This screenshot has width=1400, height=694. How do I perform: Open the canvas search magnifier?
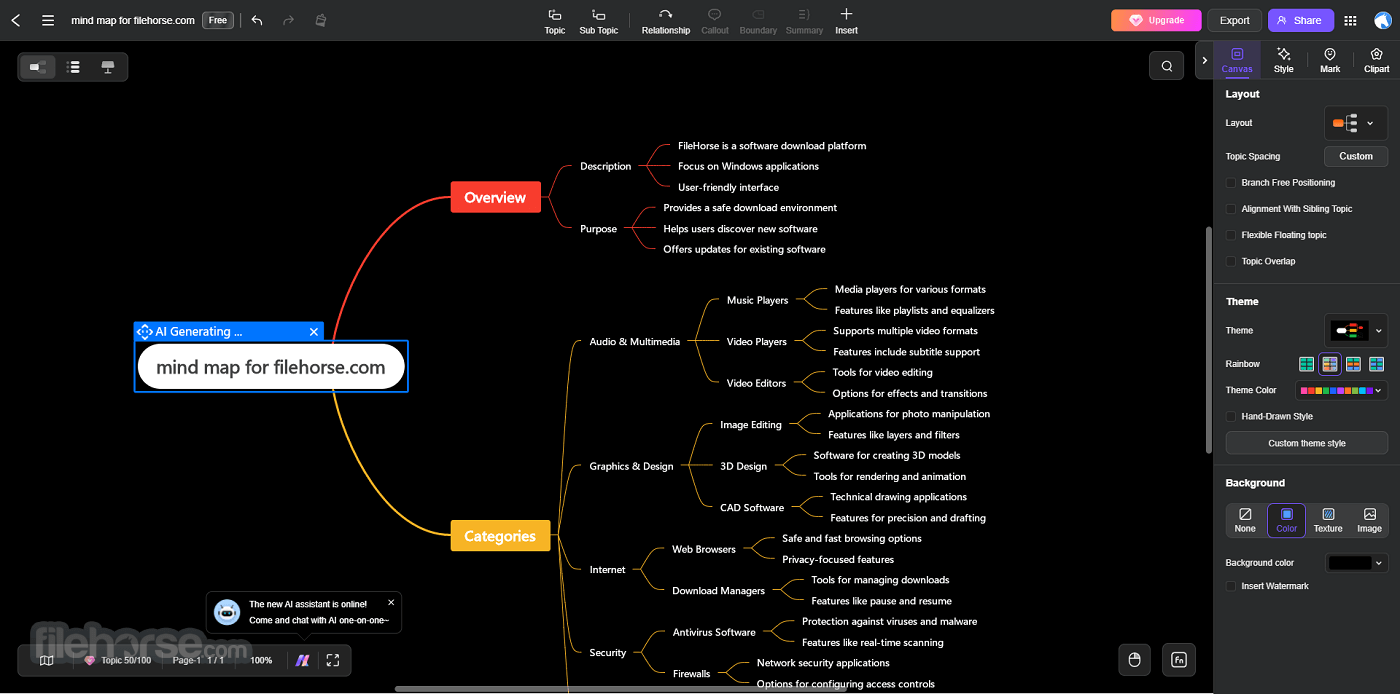pos(1167,67)
